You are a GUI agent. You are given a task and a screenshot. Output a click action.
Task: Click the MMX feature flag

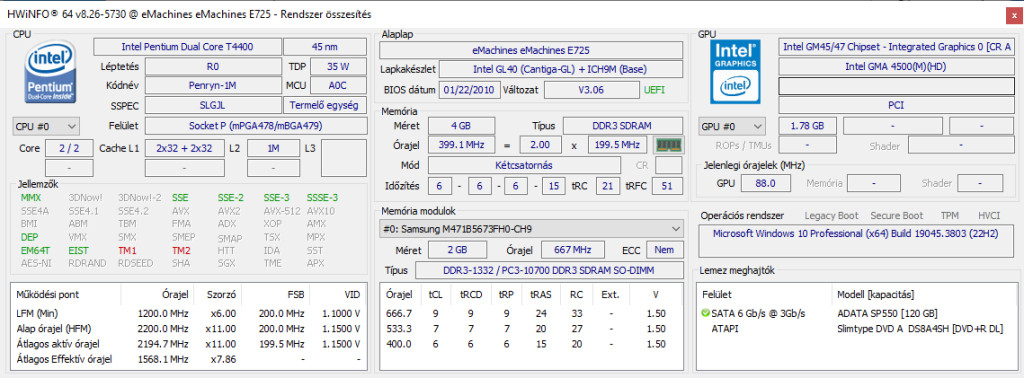click(31, 197)
